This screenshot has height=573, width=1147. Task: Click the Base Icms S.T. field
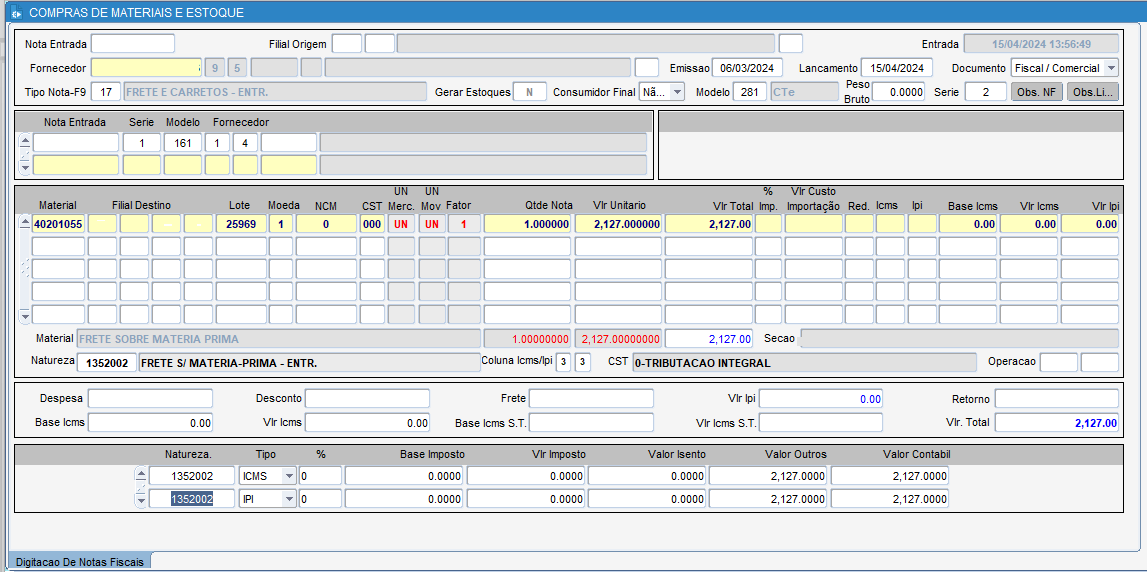[591, 423]
